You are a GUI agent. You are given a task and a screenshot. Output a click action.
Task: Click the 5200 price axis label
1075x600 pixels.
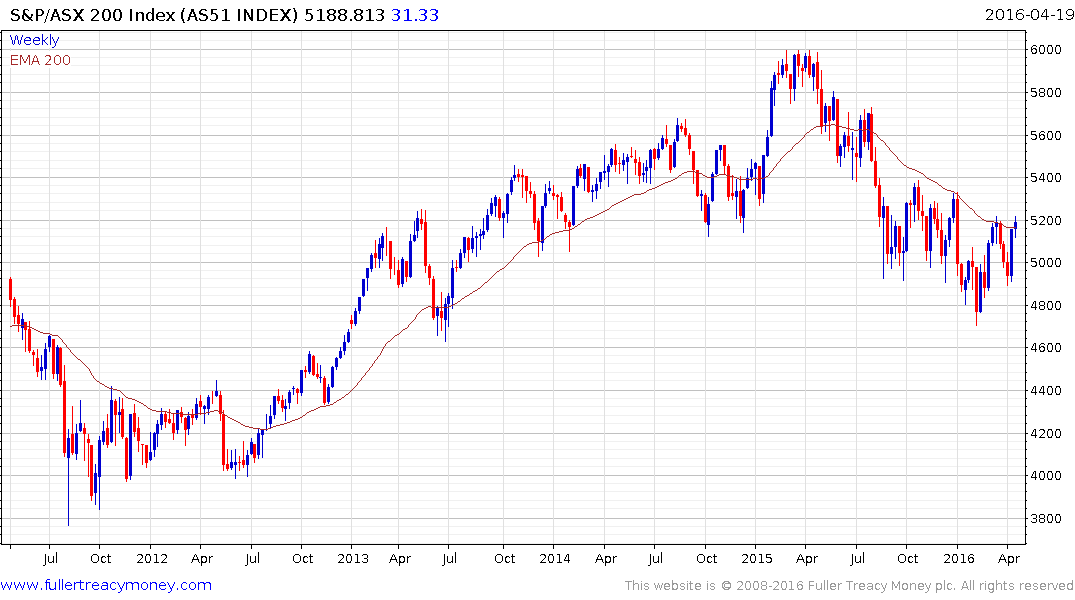(1046, 221)
